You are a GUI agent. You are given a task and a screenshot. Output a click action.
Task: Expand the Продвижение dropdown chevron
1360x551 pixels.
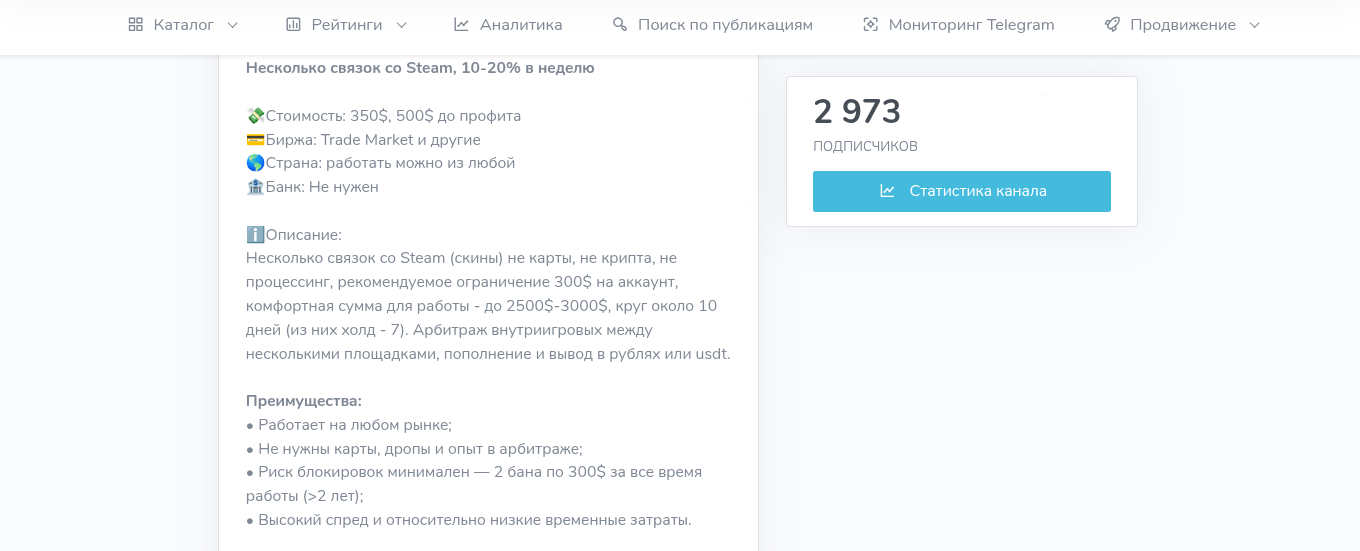1255,25
